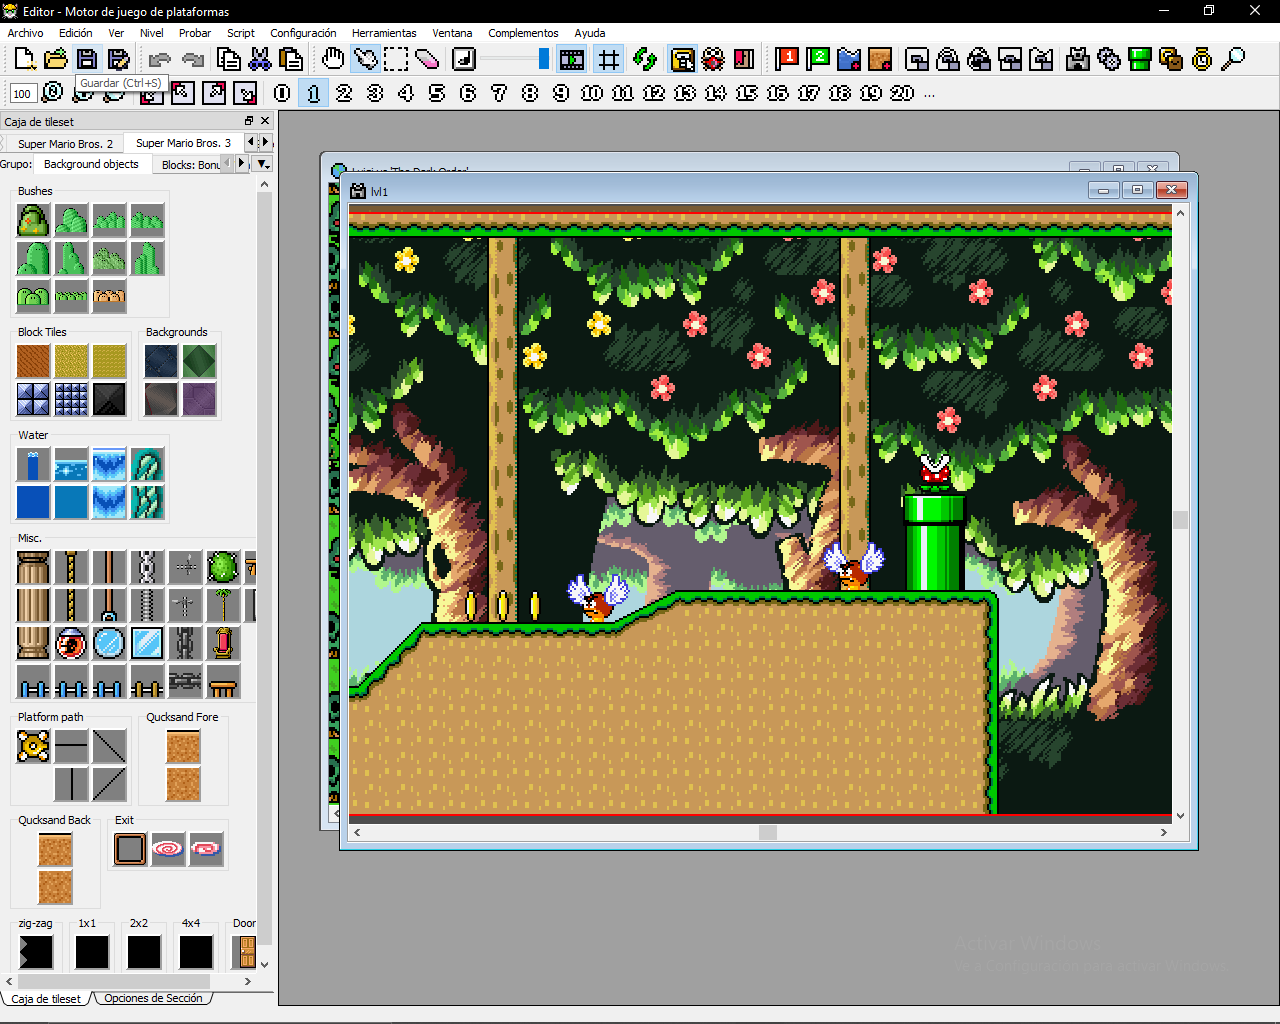The width and height of the screenshot is (1280, 1024).
Task: Toggle the Tileset box panel button
Action: tap(683, 59)
